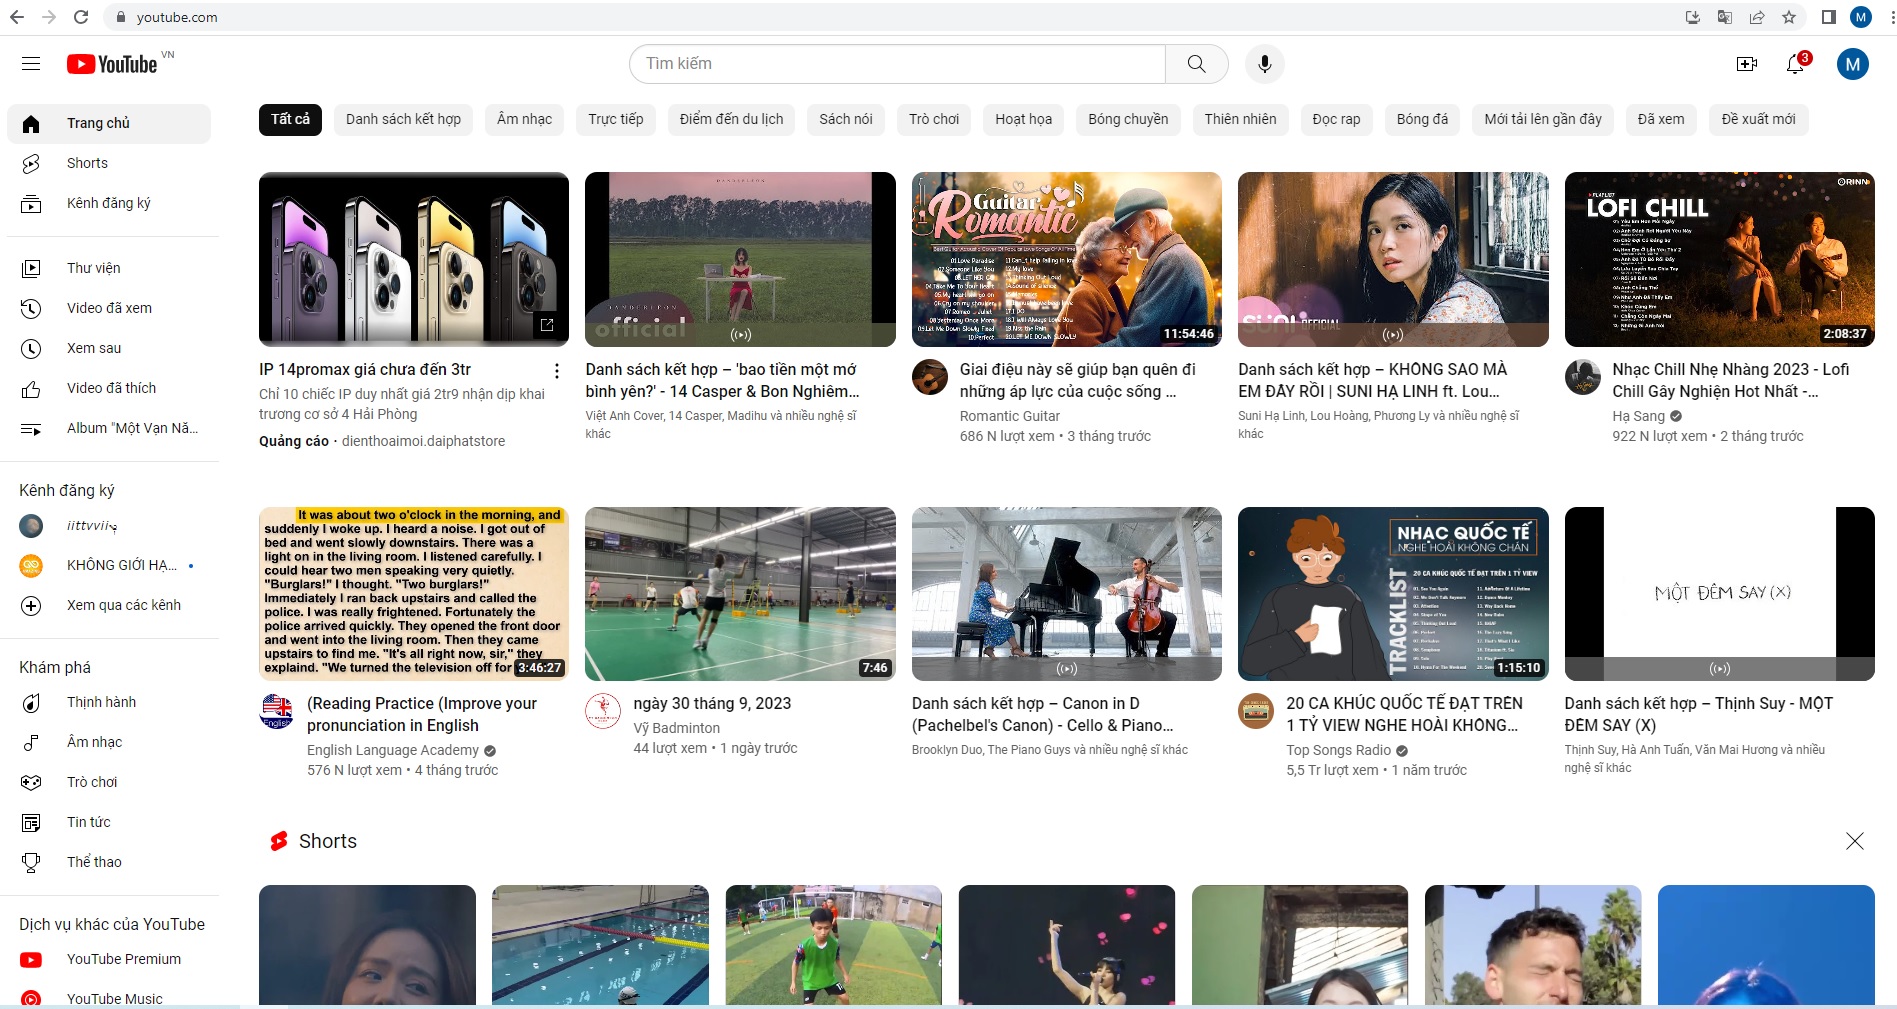Screen dimensions: 1897x1009
Task: Select Điểm đến du lịch chip
Action: pyautogui.click(x=731, y=119)
